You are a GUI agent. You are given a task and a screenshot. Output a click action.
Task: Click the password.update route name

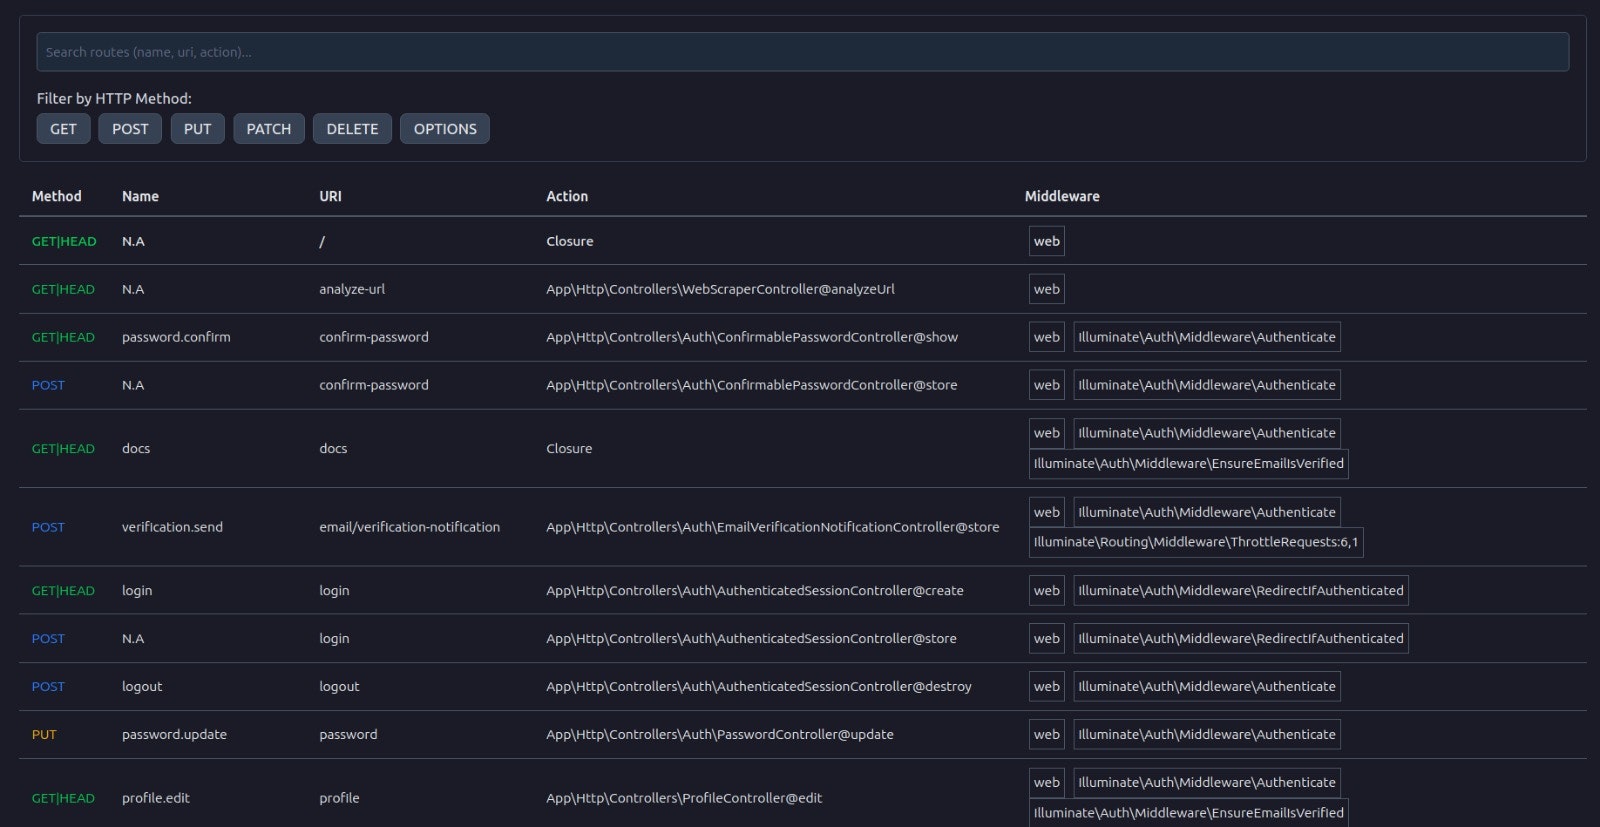[174, 735]
